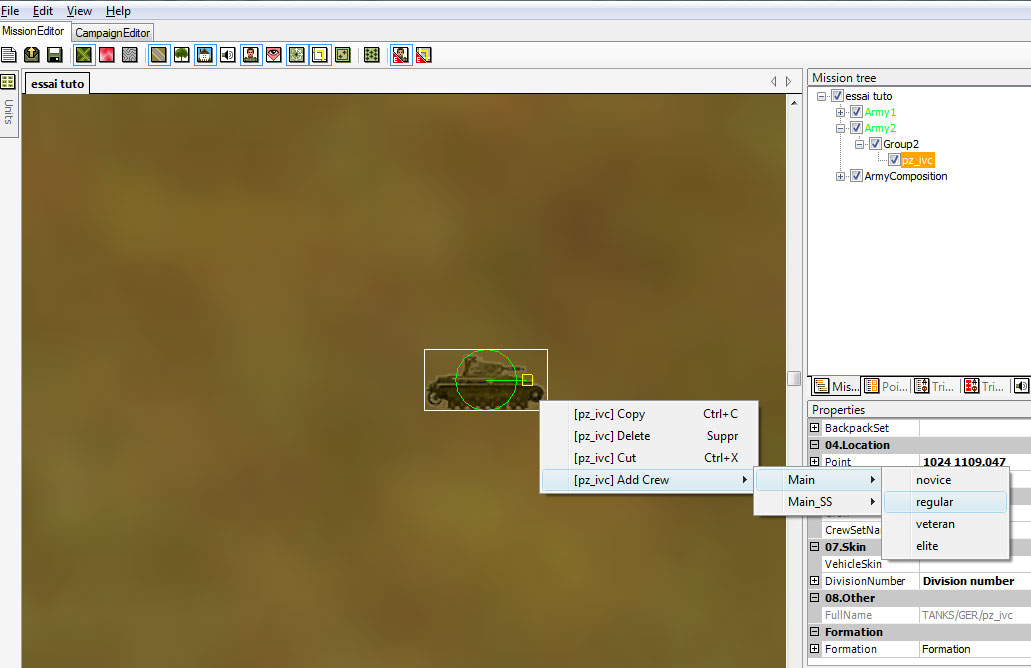Select '[pz_ivc] Delete' in context menu
This screenshot has width=1031, height=668.
click(x=612, y=436)
